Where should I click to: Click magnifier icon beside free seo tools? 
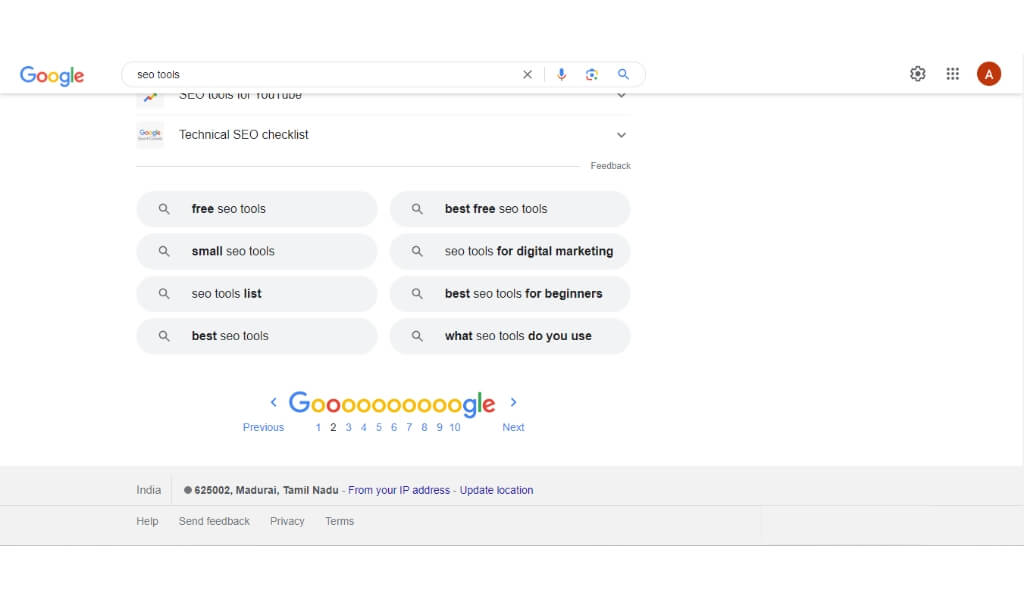pos(164,209)
